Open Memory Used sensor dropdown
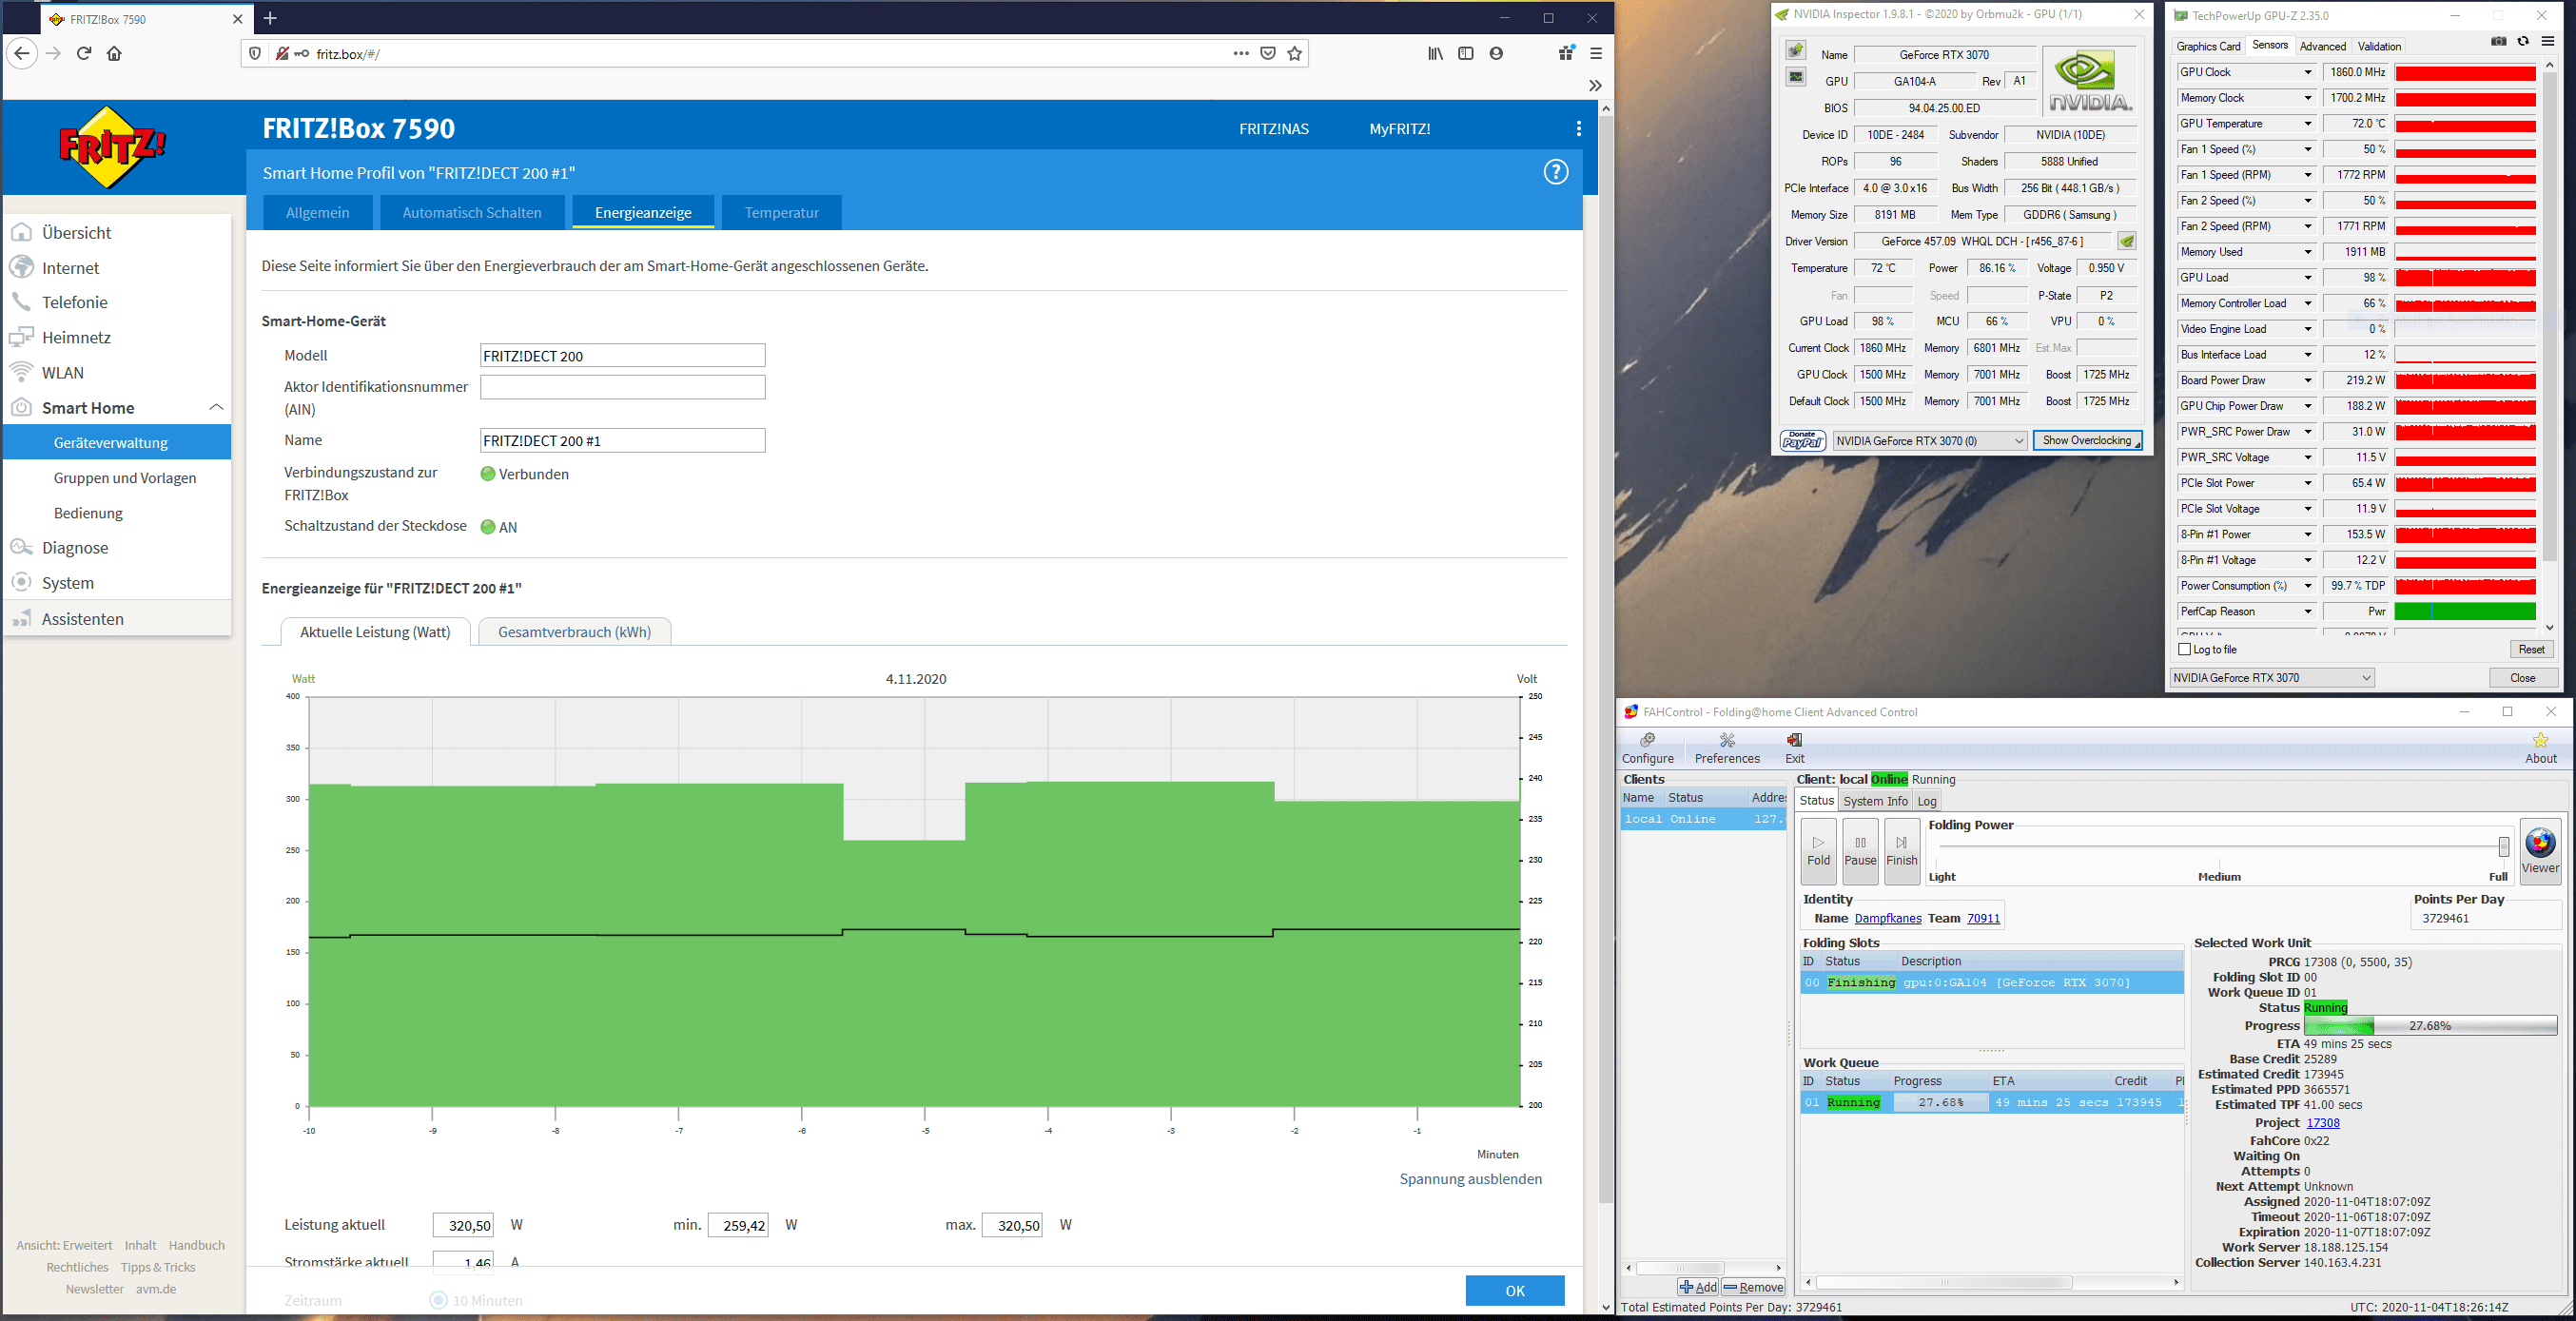This screenshot has width=2576, height=1321. click(2308, 252)
